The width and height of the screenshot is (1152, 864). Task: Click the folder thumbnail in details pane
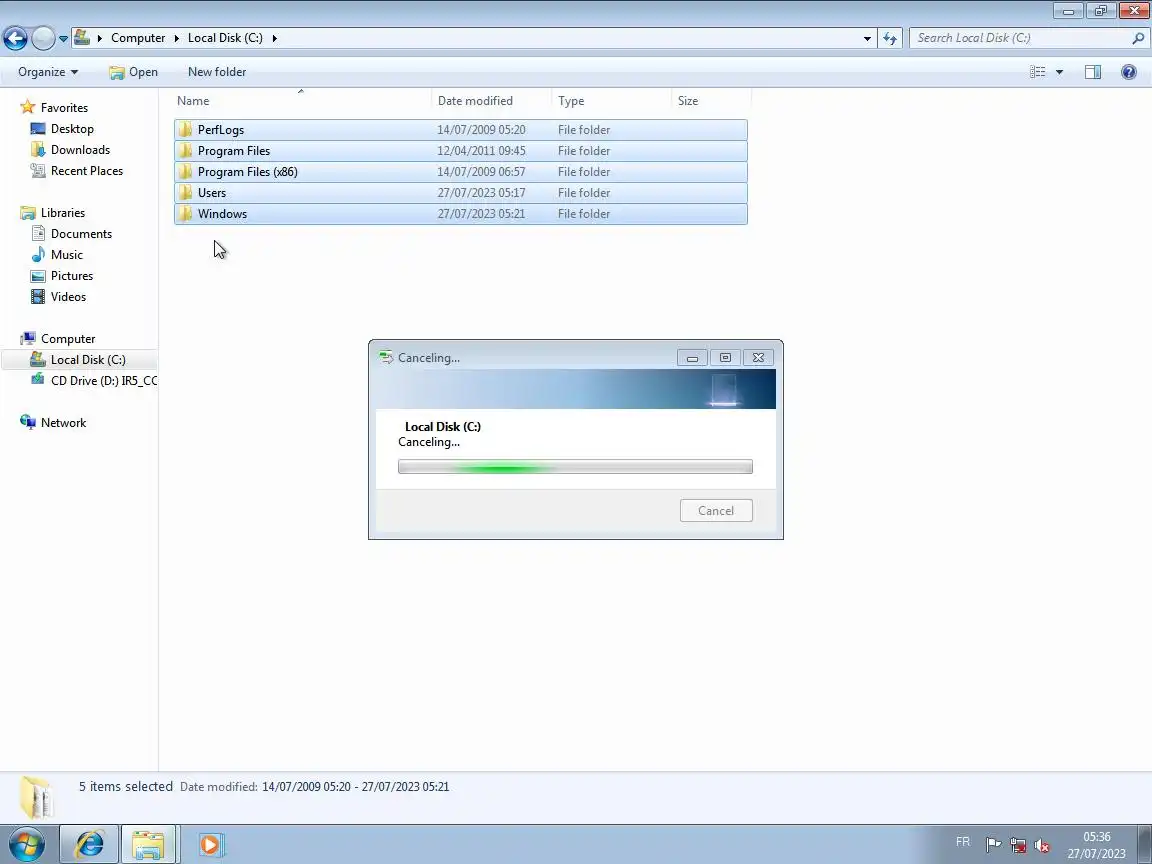click(x=36, y=797)
